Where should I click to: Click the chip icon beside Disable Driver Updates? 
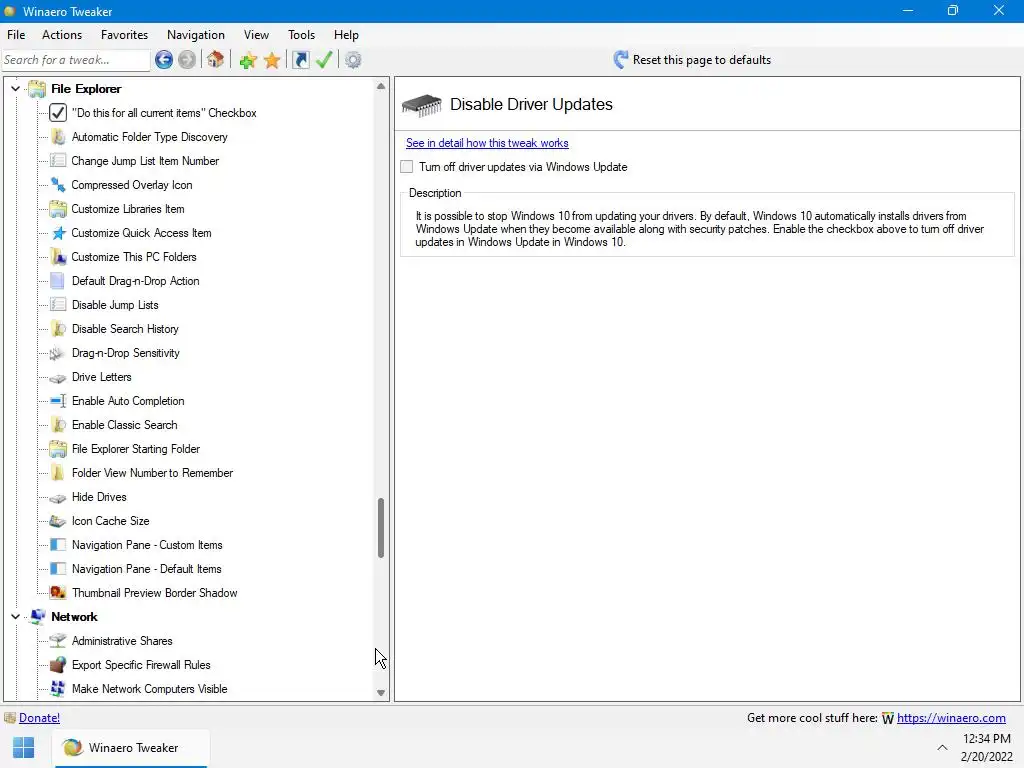tap(421, 104)
